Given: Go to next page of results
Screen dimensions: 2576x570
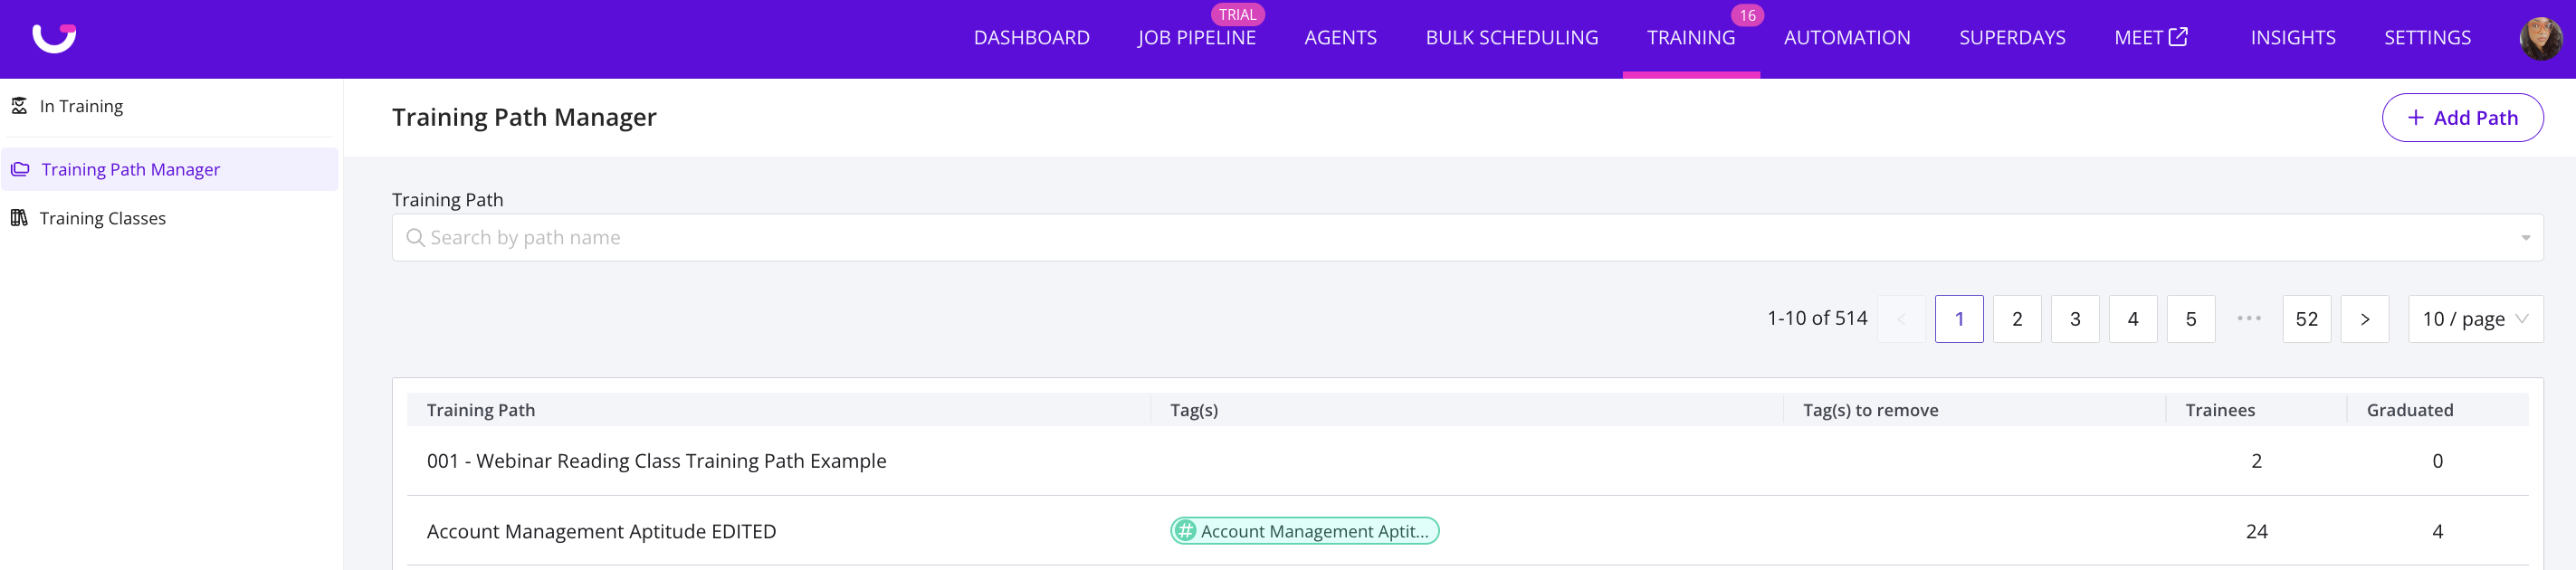Looking at the screenshot, I should click(2364, 319).
